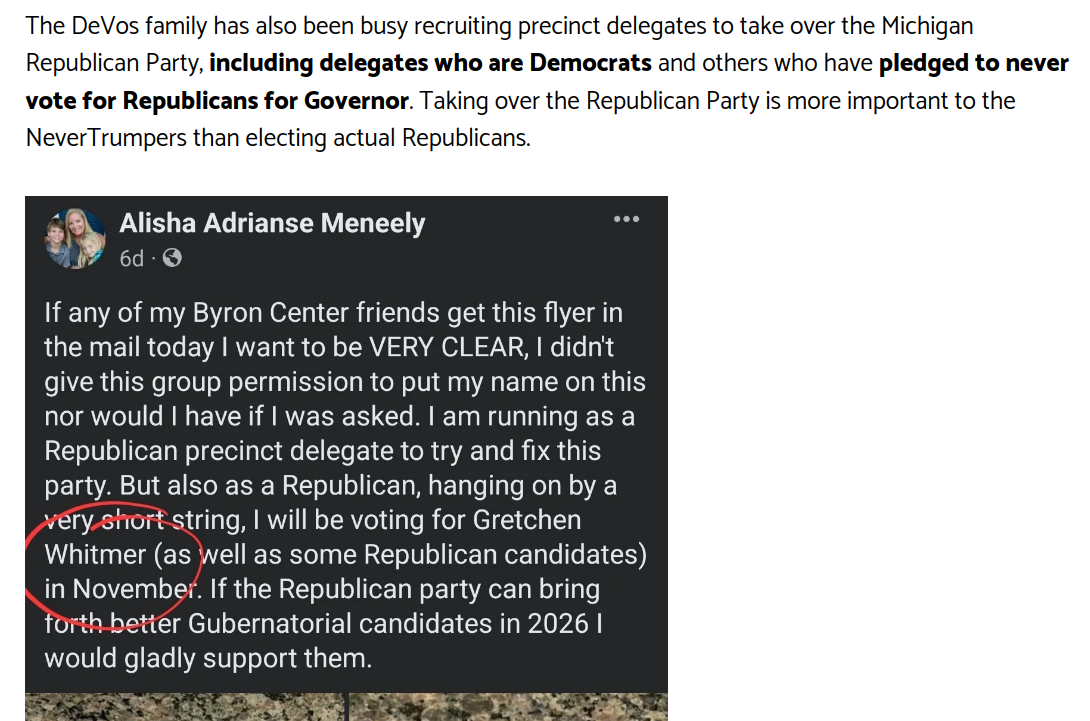Open the '6d' post timestamp
1090x721 pixels.
[131, 259]
